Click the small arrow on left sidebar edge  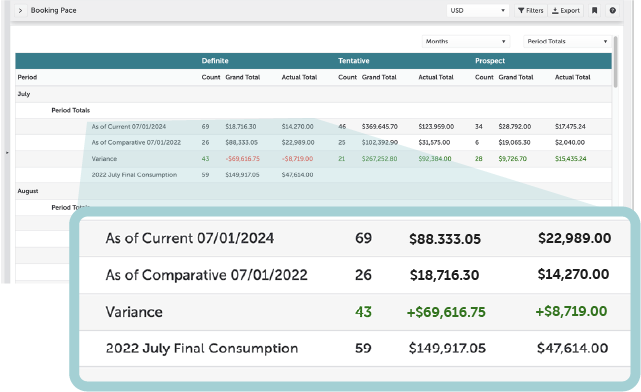pos(7,153)
